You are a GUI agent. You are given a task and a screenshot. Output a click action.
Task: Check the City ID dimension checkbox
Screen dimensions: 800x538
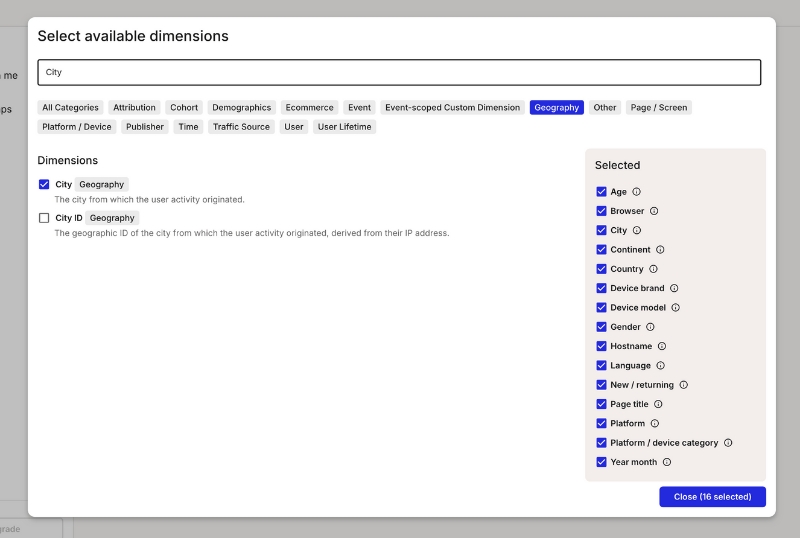coord(44,218)
